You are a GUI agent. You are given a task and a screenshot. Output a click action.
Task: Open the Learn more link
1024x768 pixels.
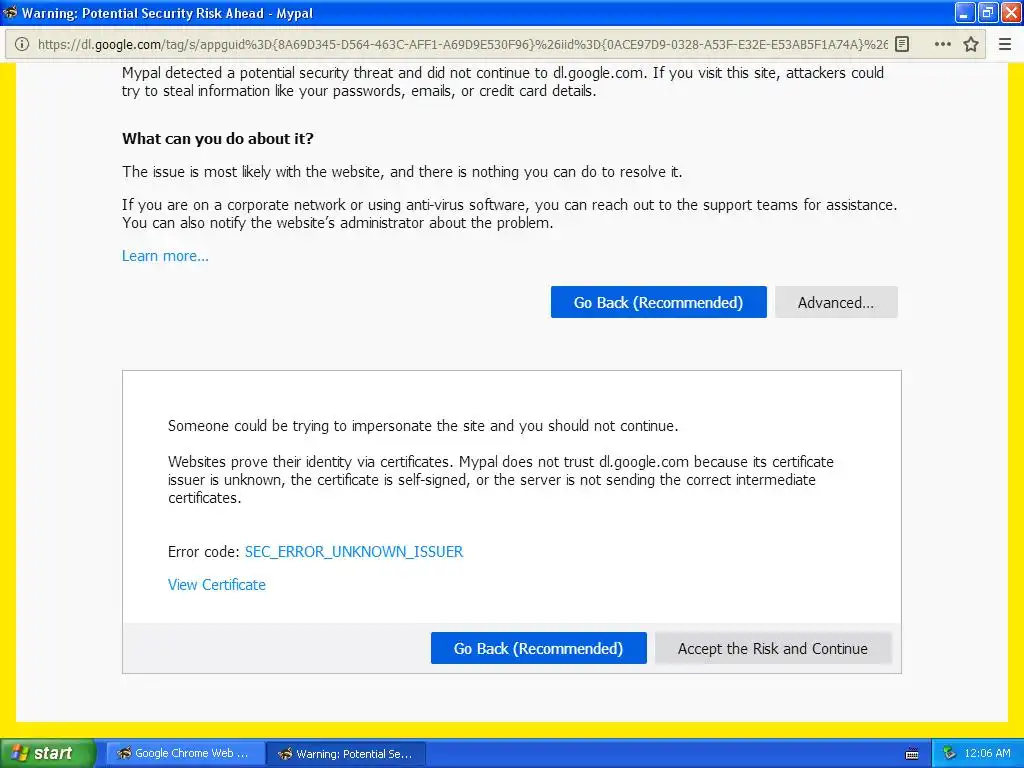click(165, 256)
